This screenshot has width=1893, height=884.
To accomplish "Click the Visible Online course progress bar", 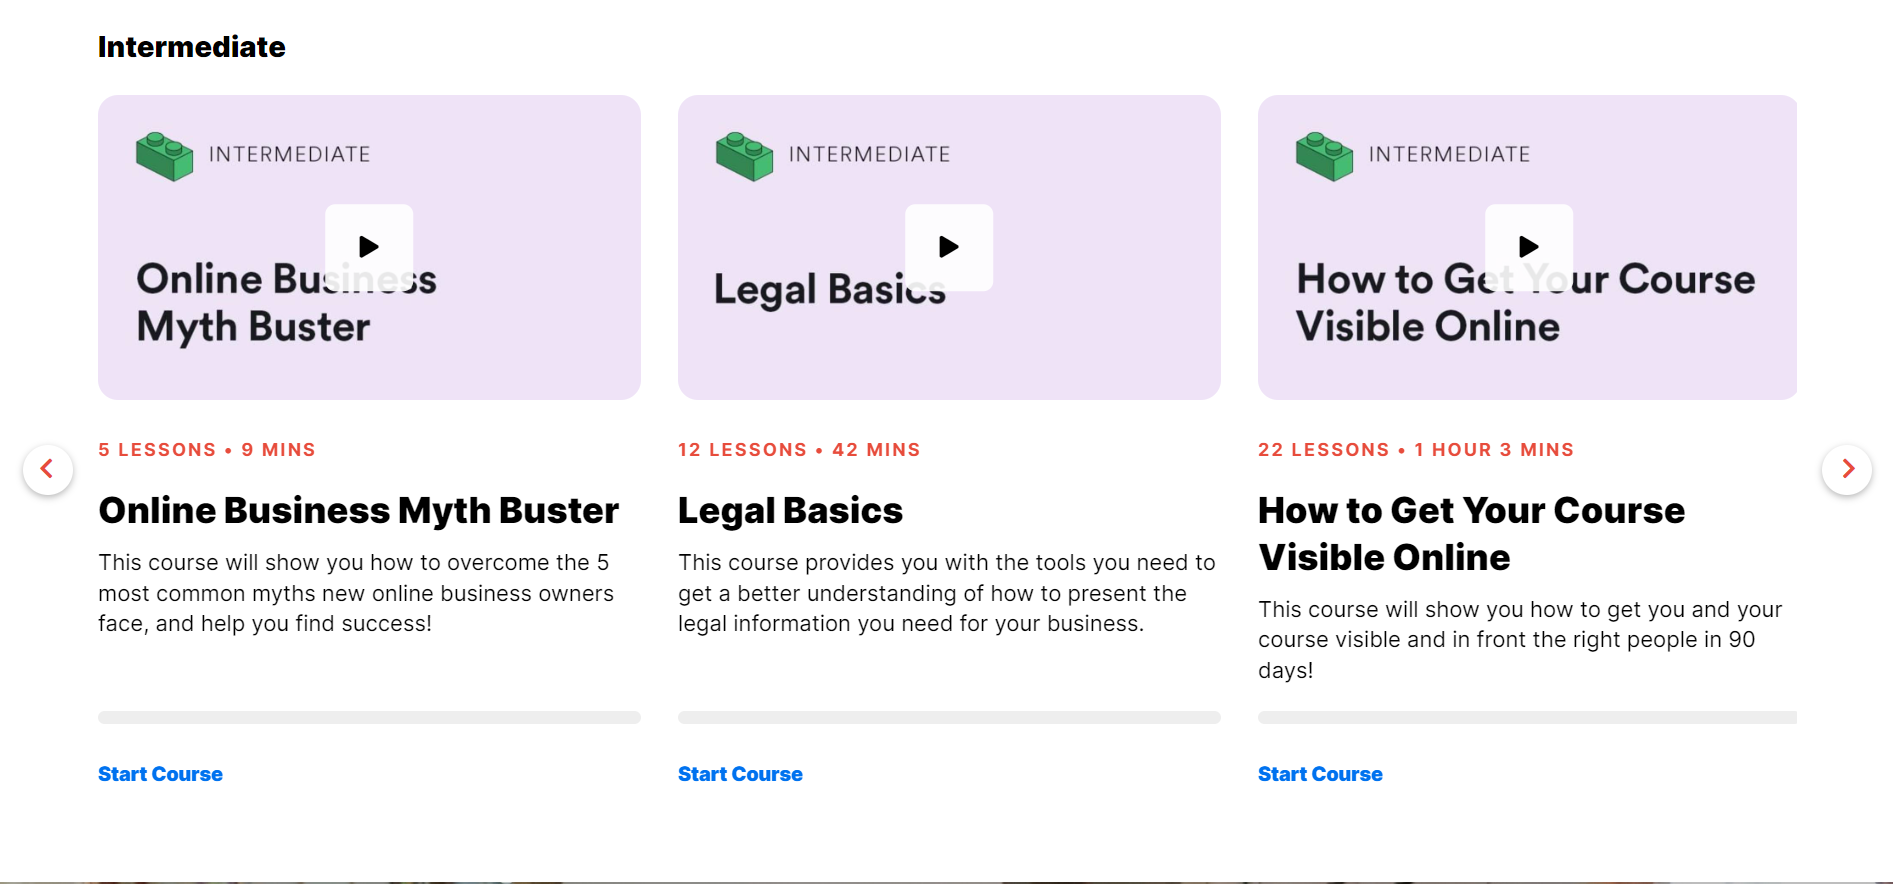I will [1527, 717].
